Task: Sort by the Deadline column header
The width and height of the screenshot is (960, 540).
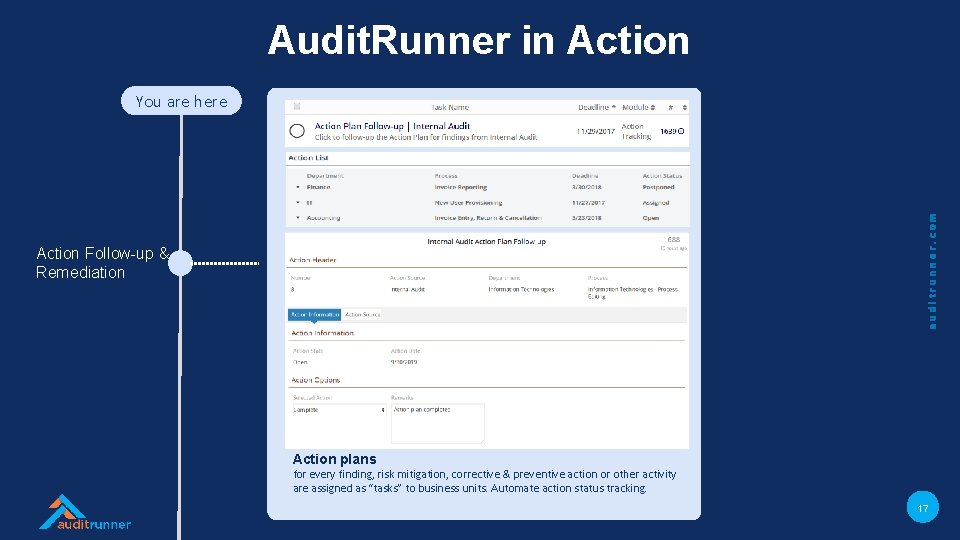Action: click(x=596, y=107)
